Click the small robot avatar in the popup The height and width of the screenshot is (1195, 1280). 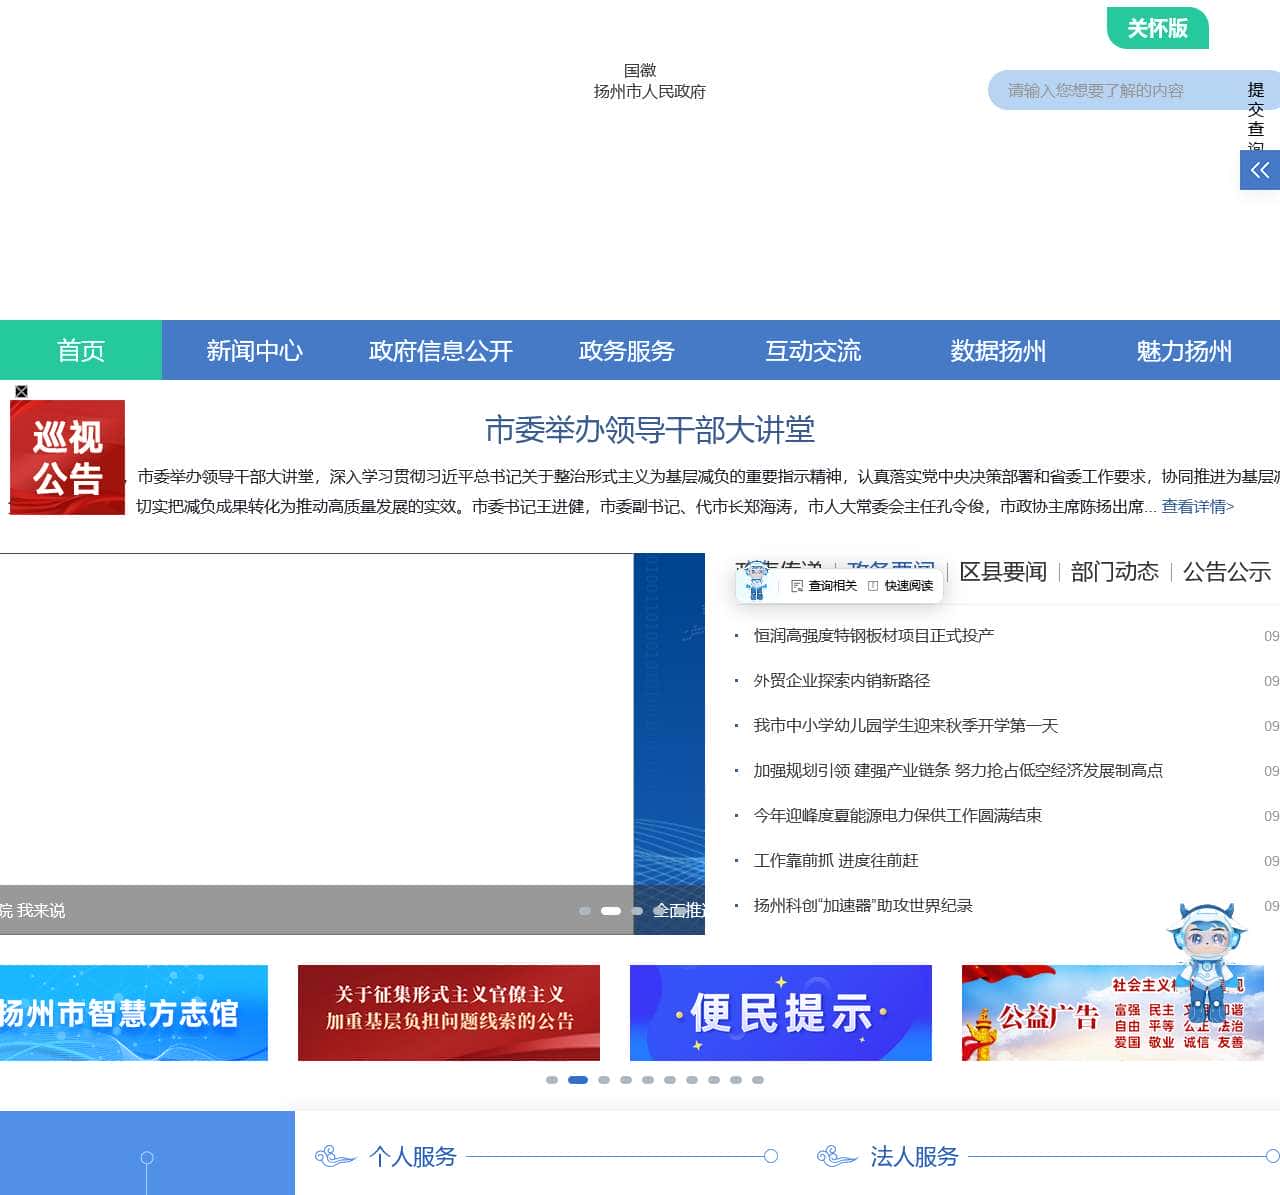point(757,580)
